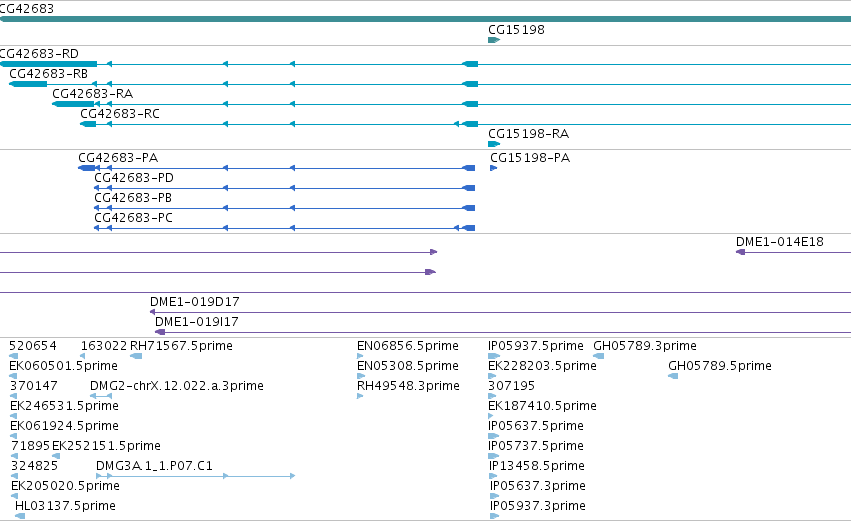This screenshot has height=521, width=851.
Task: Open the CG42683-PB protein label
Action: coord(133,198)
